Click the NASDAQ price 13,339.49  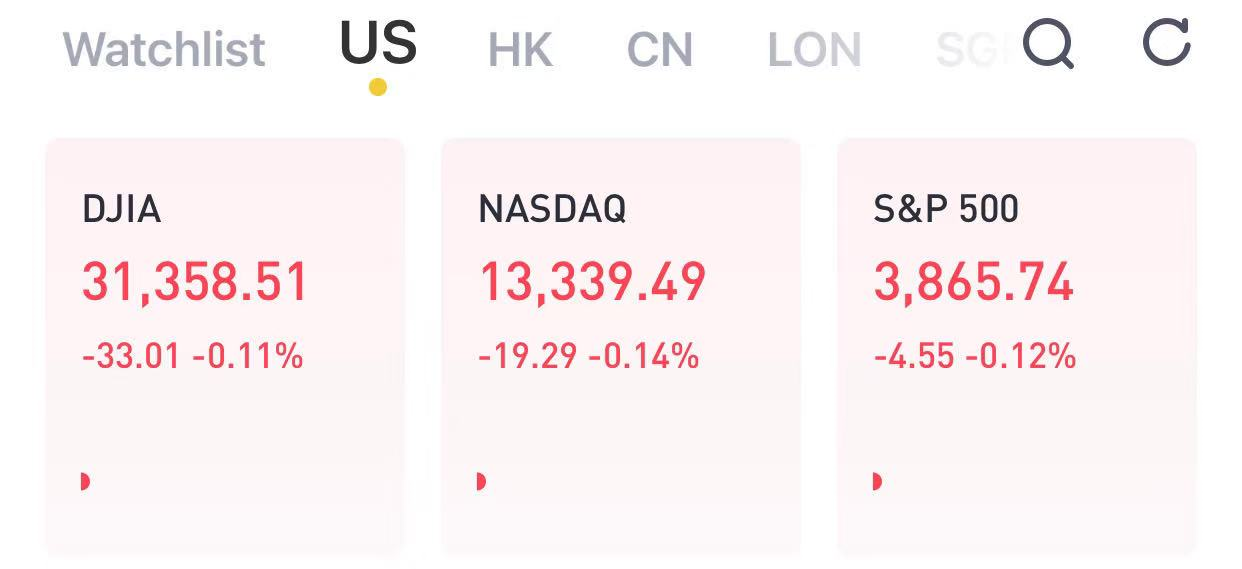592,282
